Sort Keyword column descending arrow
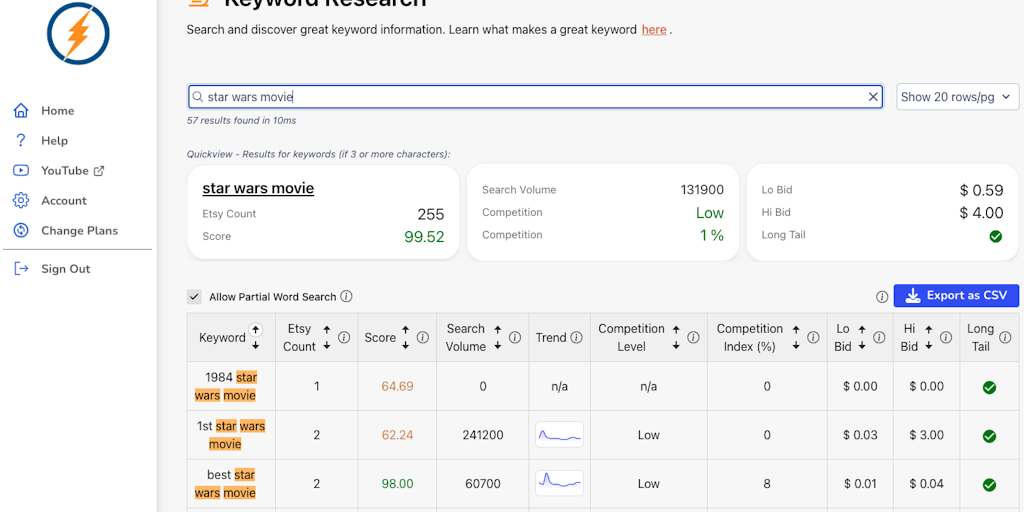1024x512 pixels. click(x=256, y=345)
